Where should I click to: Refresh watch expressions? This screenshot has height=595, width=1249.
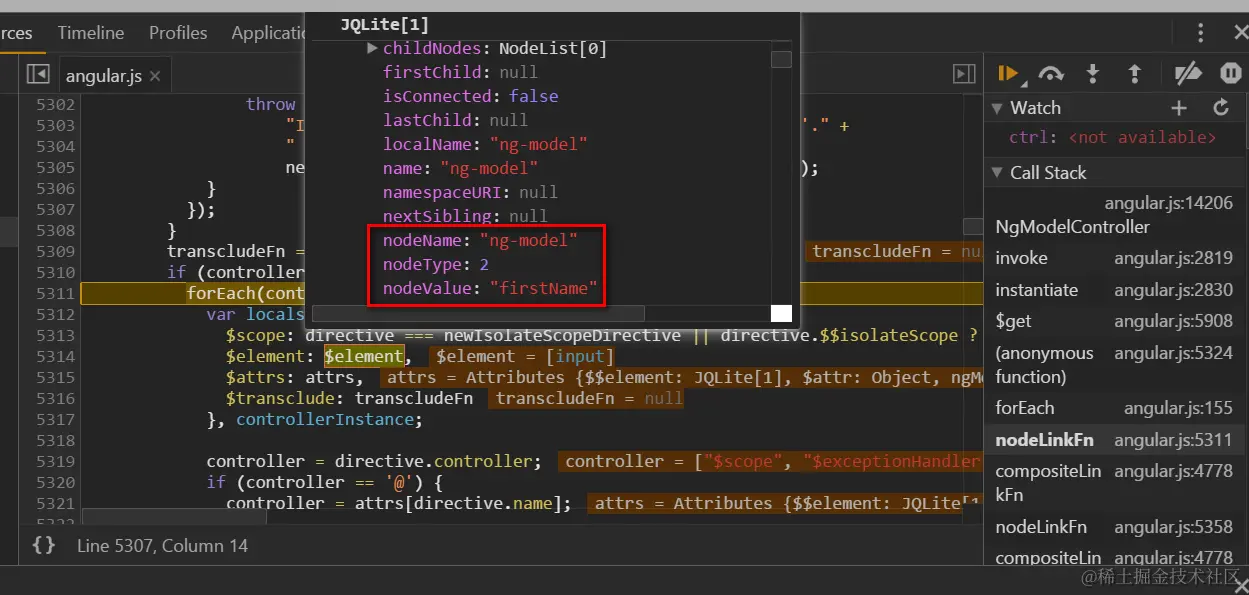[1220, 108]
